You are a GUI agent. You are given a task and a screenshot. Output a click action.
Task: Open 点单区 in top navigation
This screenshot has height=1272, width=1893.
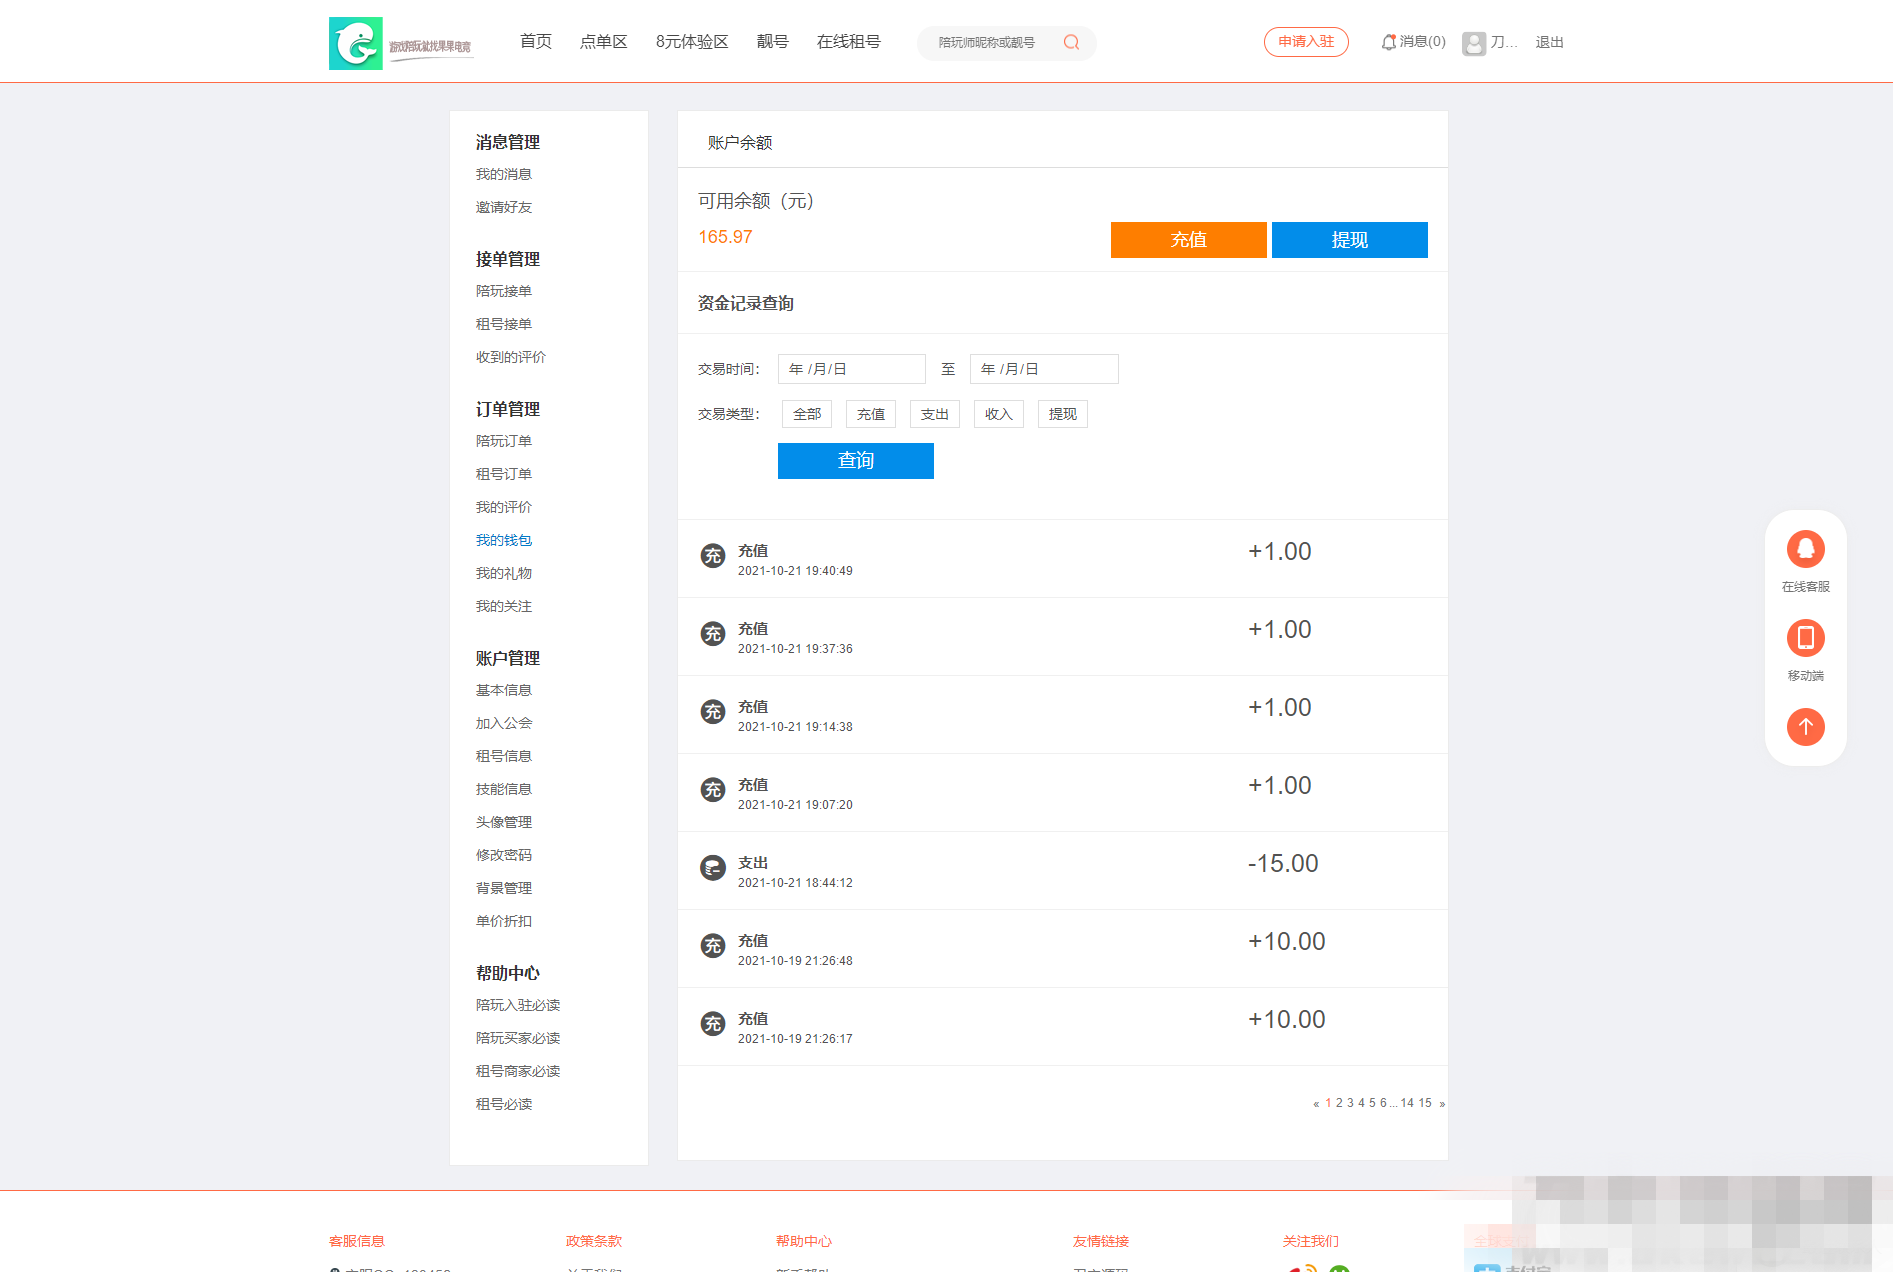pyautogui.click(x=603, y=42)
